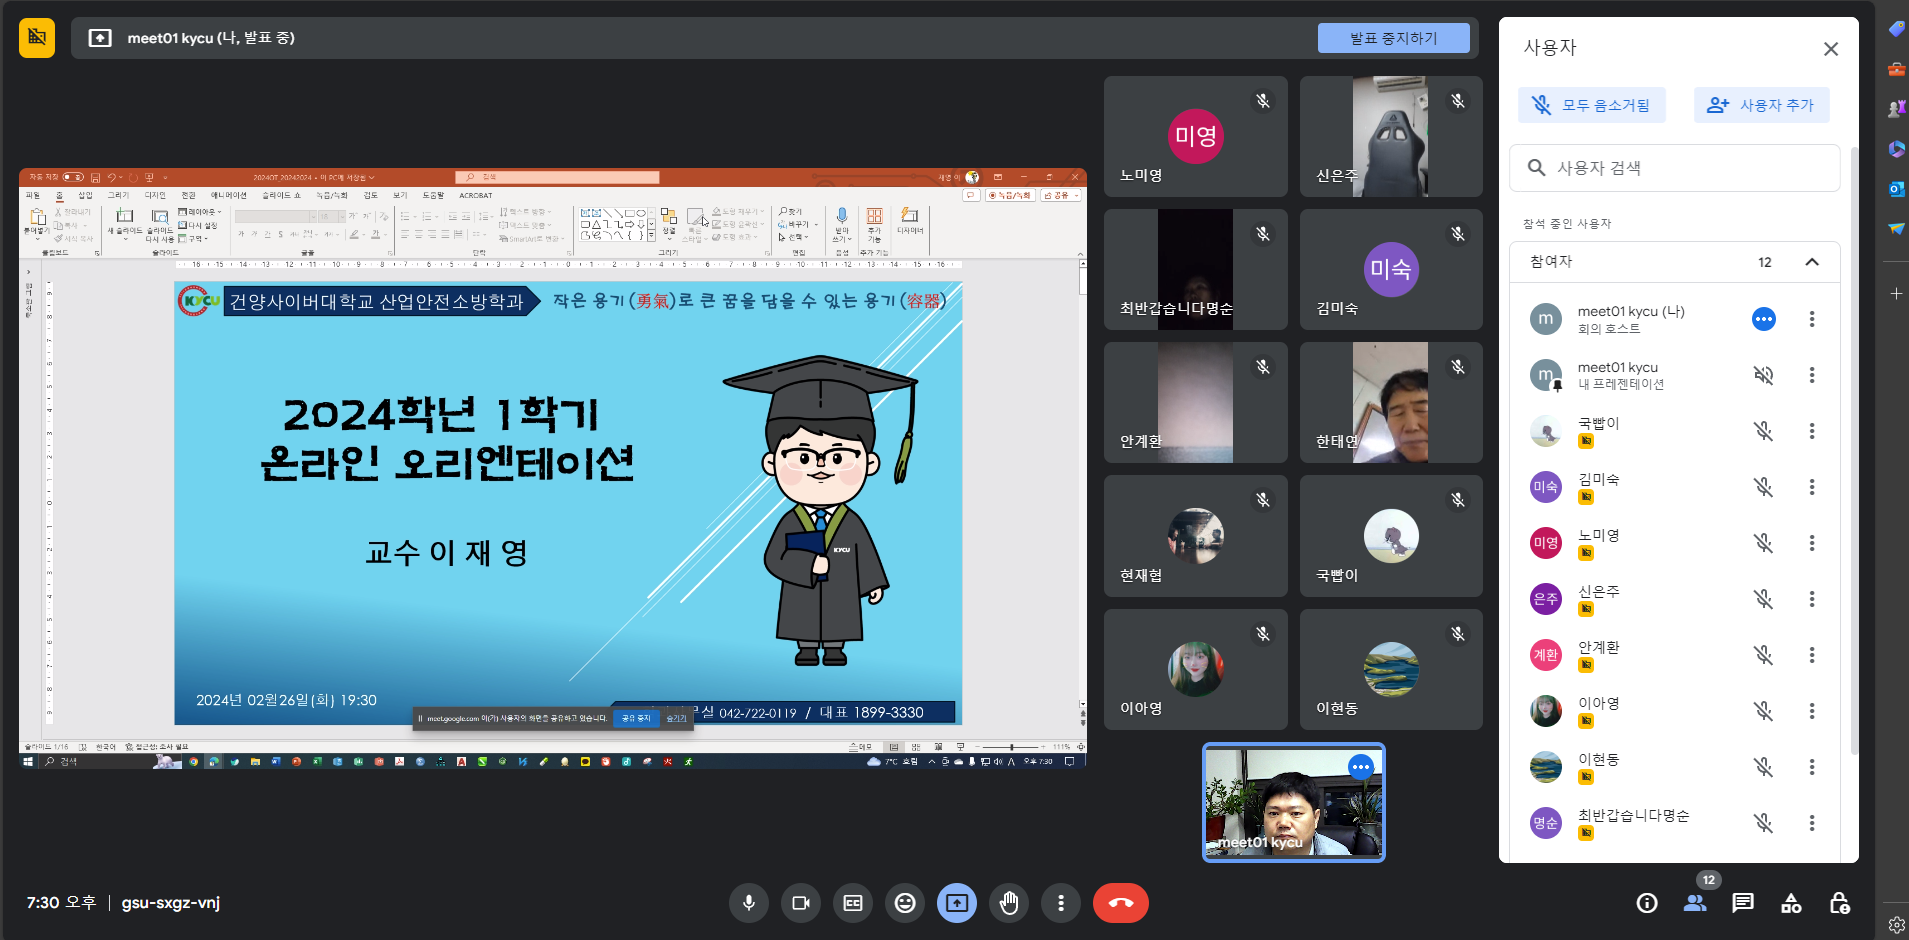Viewport: 1909px width, 940px height.
Task: Toggle captions (CC) button
Action: point(852,903)
